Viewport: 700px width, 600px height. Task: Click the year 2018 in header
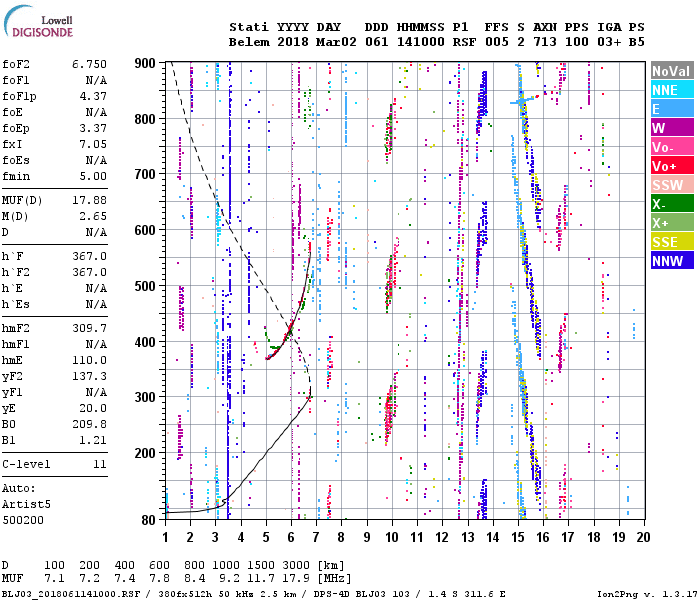(292, 42)
